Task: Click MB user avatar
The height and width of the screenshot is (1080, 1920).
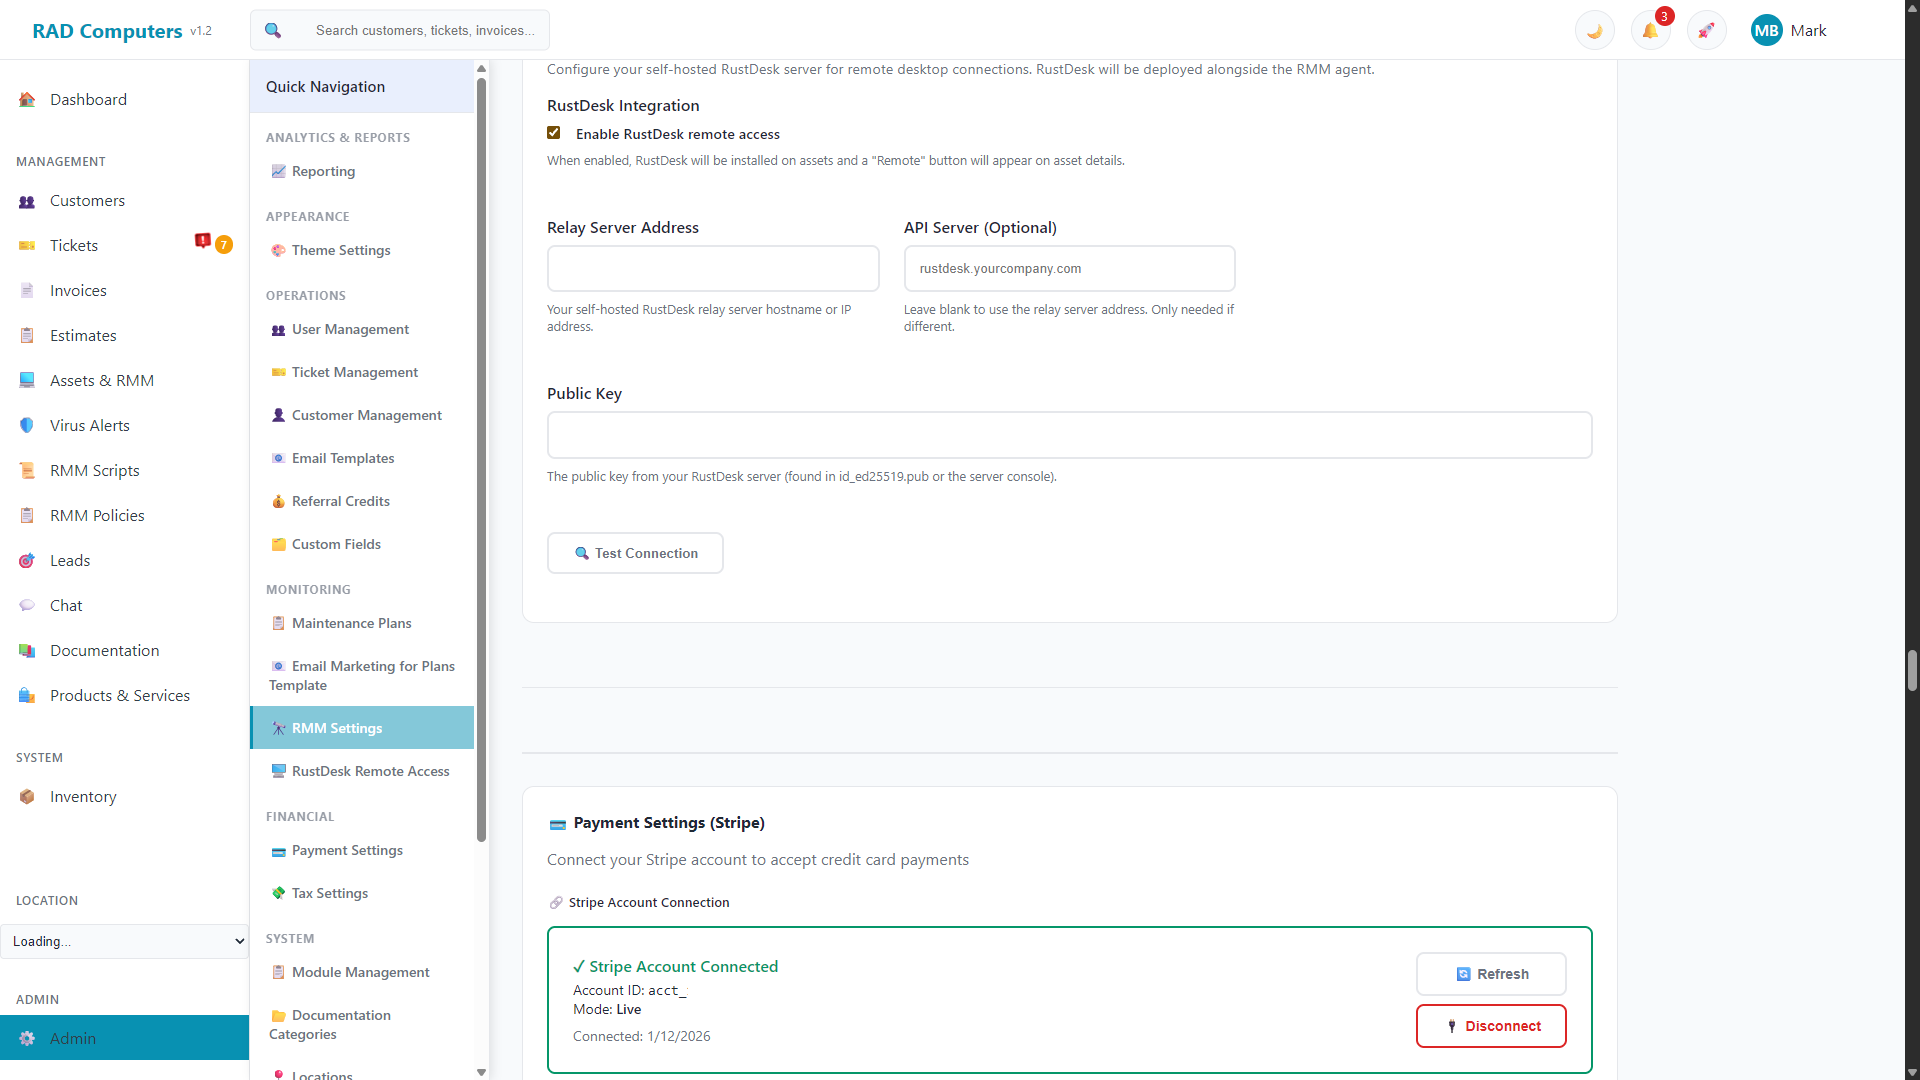Action: click(1766, 31)
